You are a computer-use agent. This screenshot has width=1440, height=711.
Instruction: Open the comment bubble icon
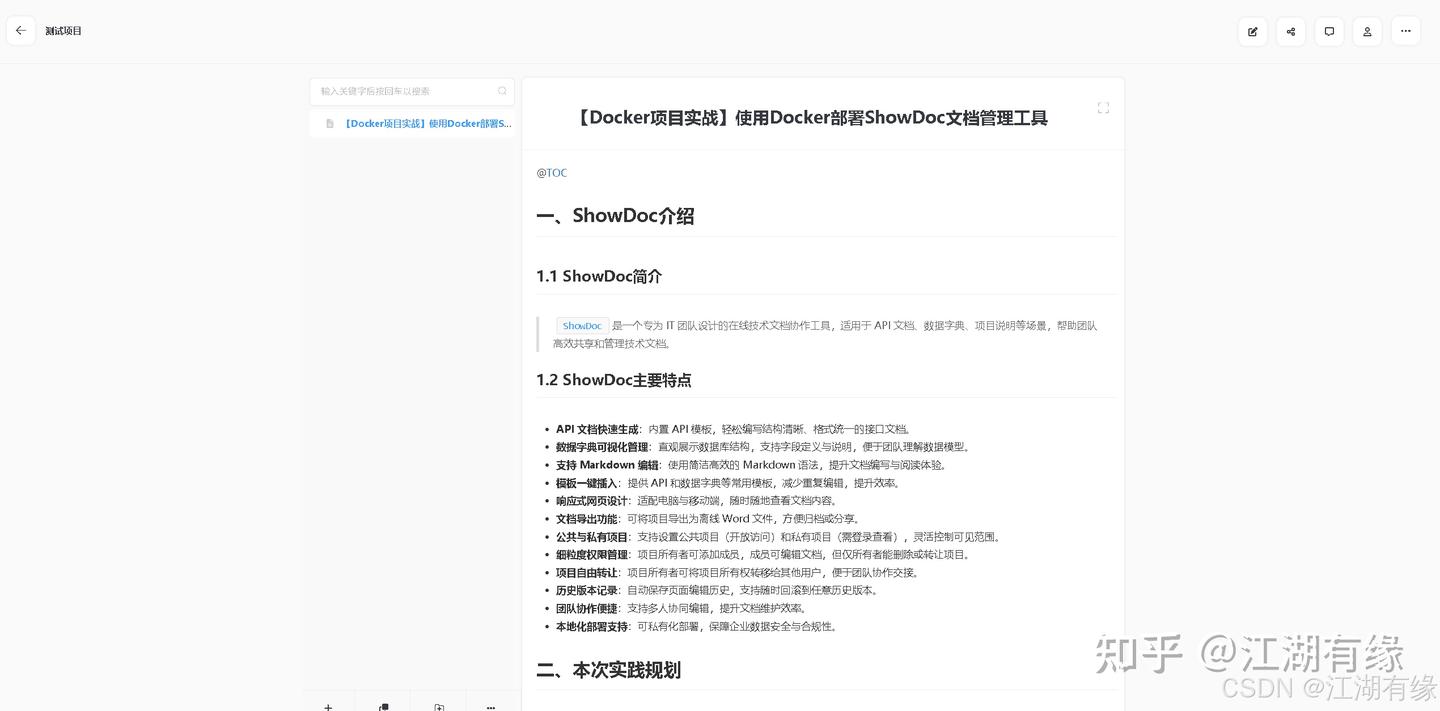(x=1329, y=31)
